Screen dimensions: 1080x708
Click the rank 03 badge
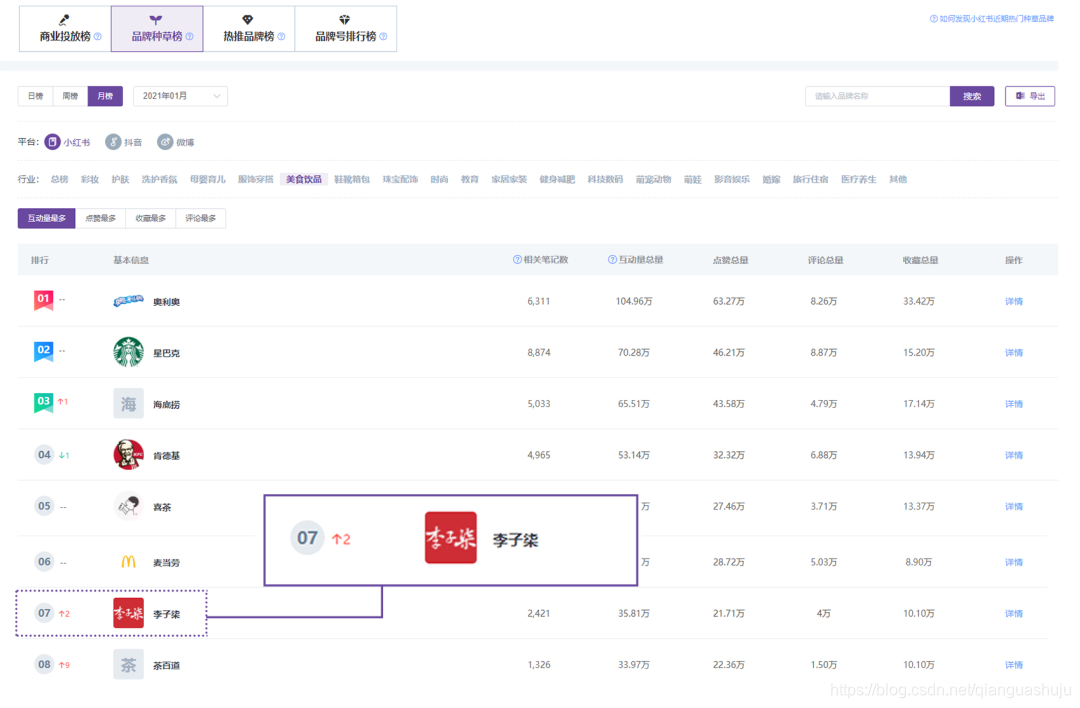(43, 402)
